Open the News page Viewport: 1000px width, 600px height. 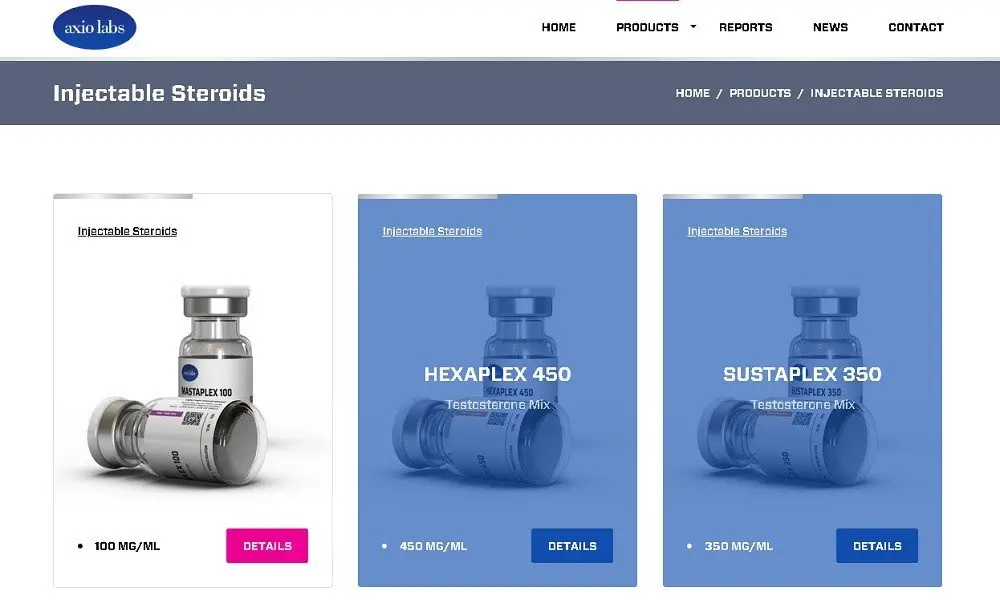[x=830, y=27]
